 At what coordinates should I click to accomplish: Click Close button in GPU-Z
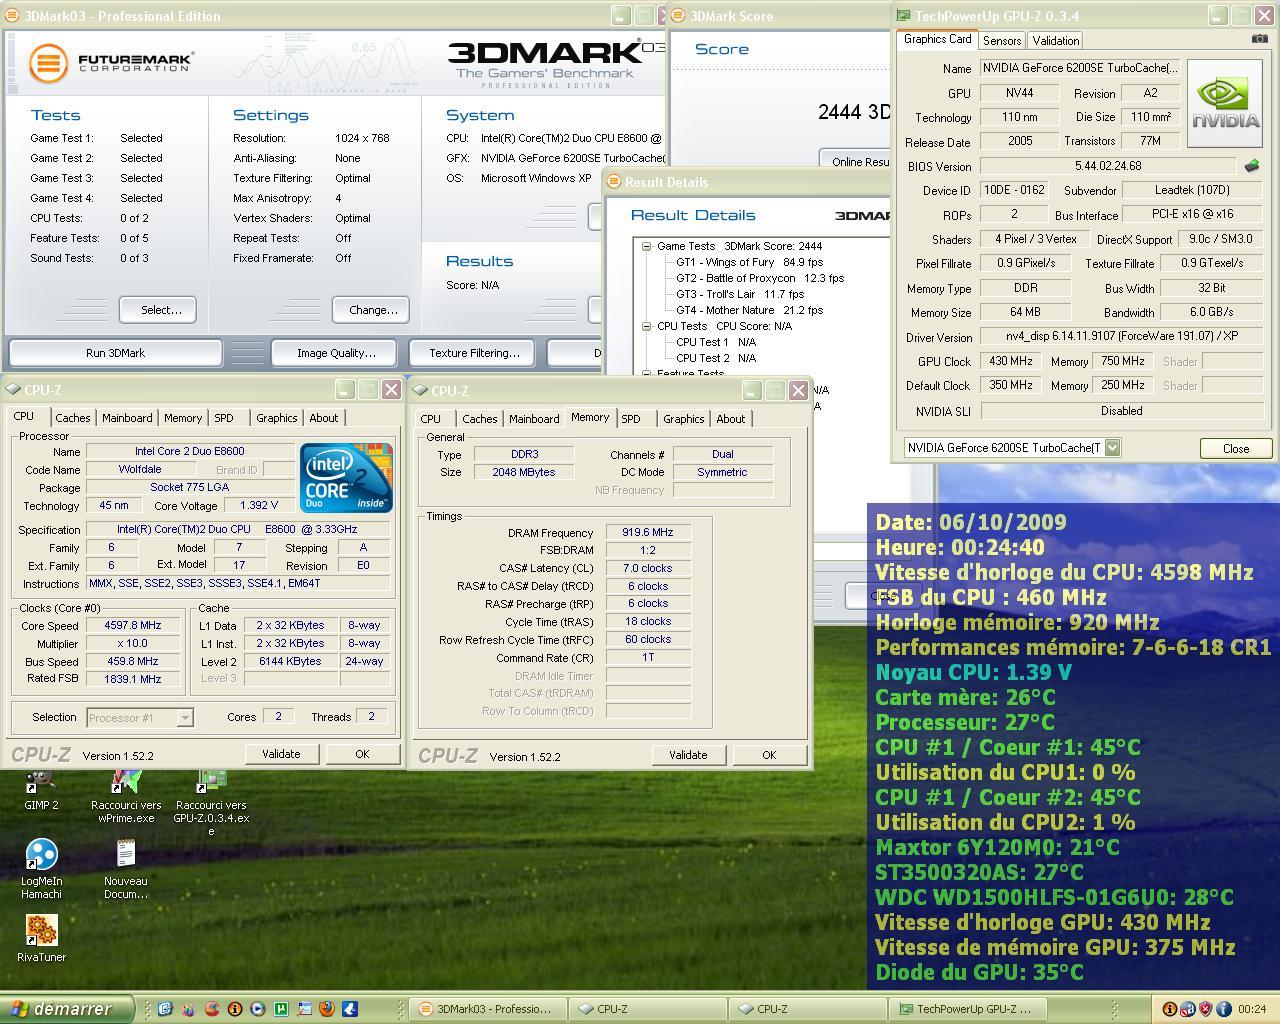click(1236, 449)
